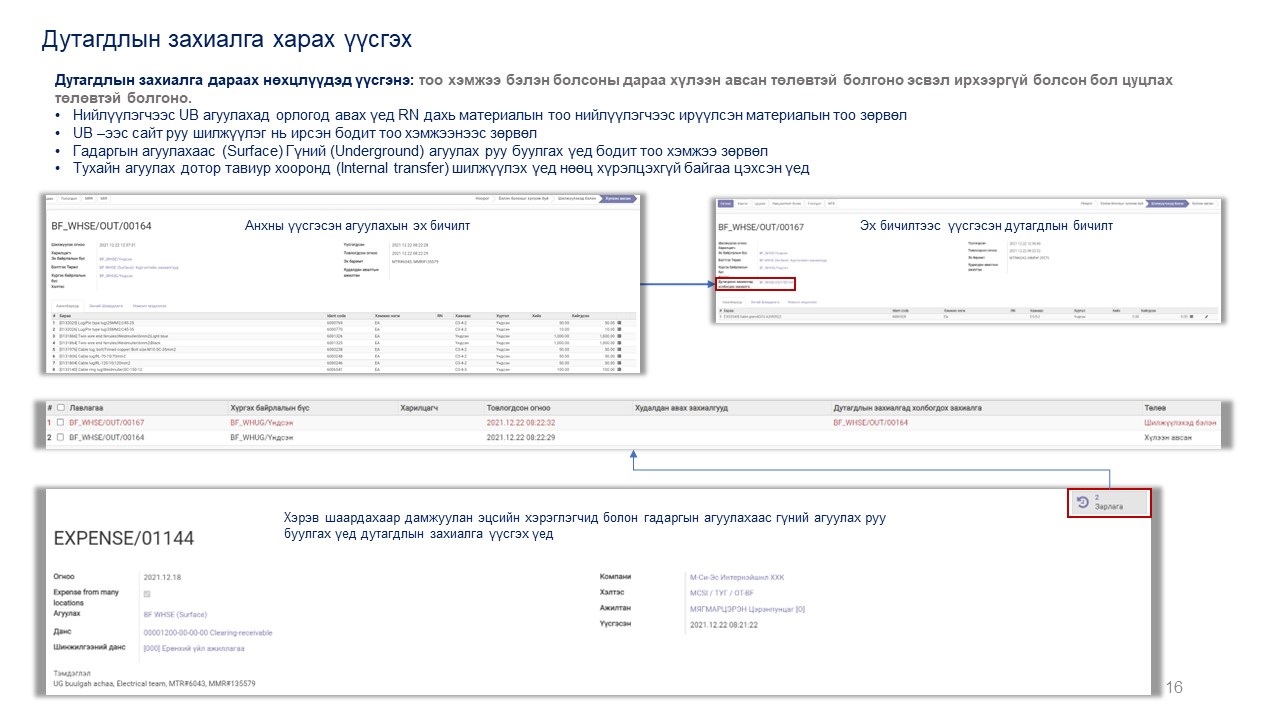This screenshot has width=1280, height=720.
Task: Open the [000] Ерөнхий үйл ажиллагаа analytic link
Action: (194, 648)
